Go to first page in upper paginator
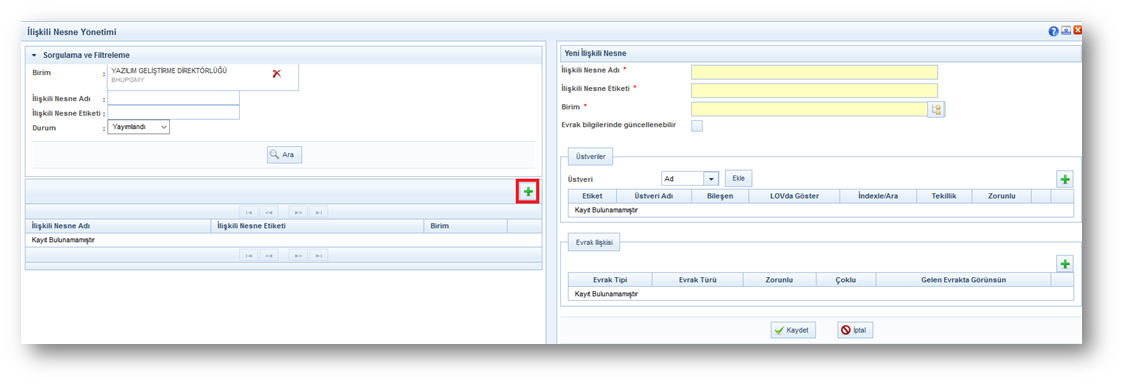Image resolution: width=1124 pixels, height=386 pixels. pos(249,212)
